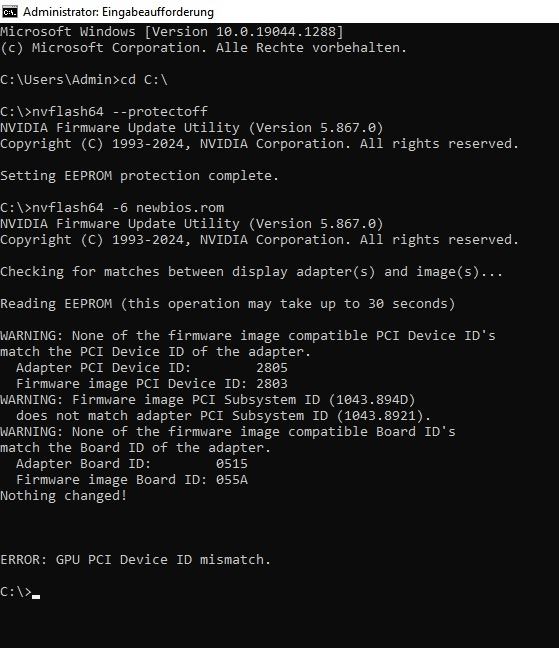Click Firmware image PCI Device ID value 2803
This screenshot has width=559, height=648.
pos(272,384)
